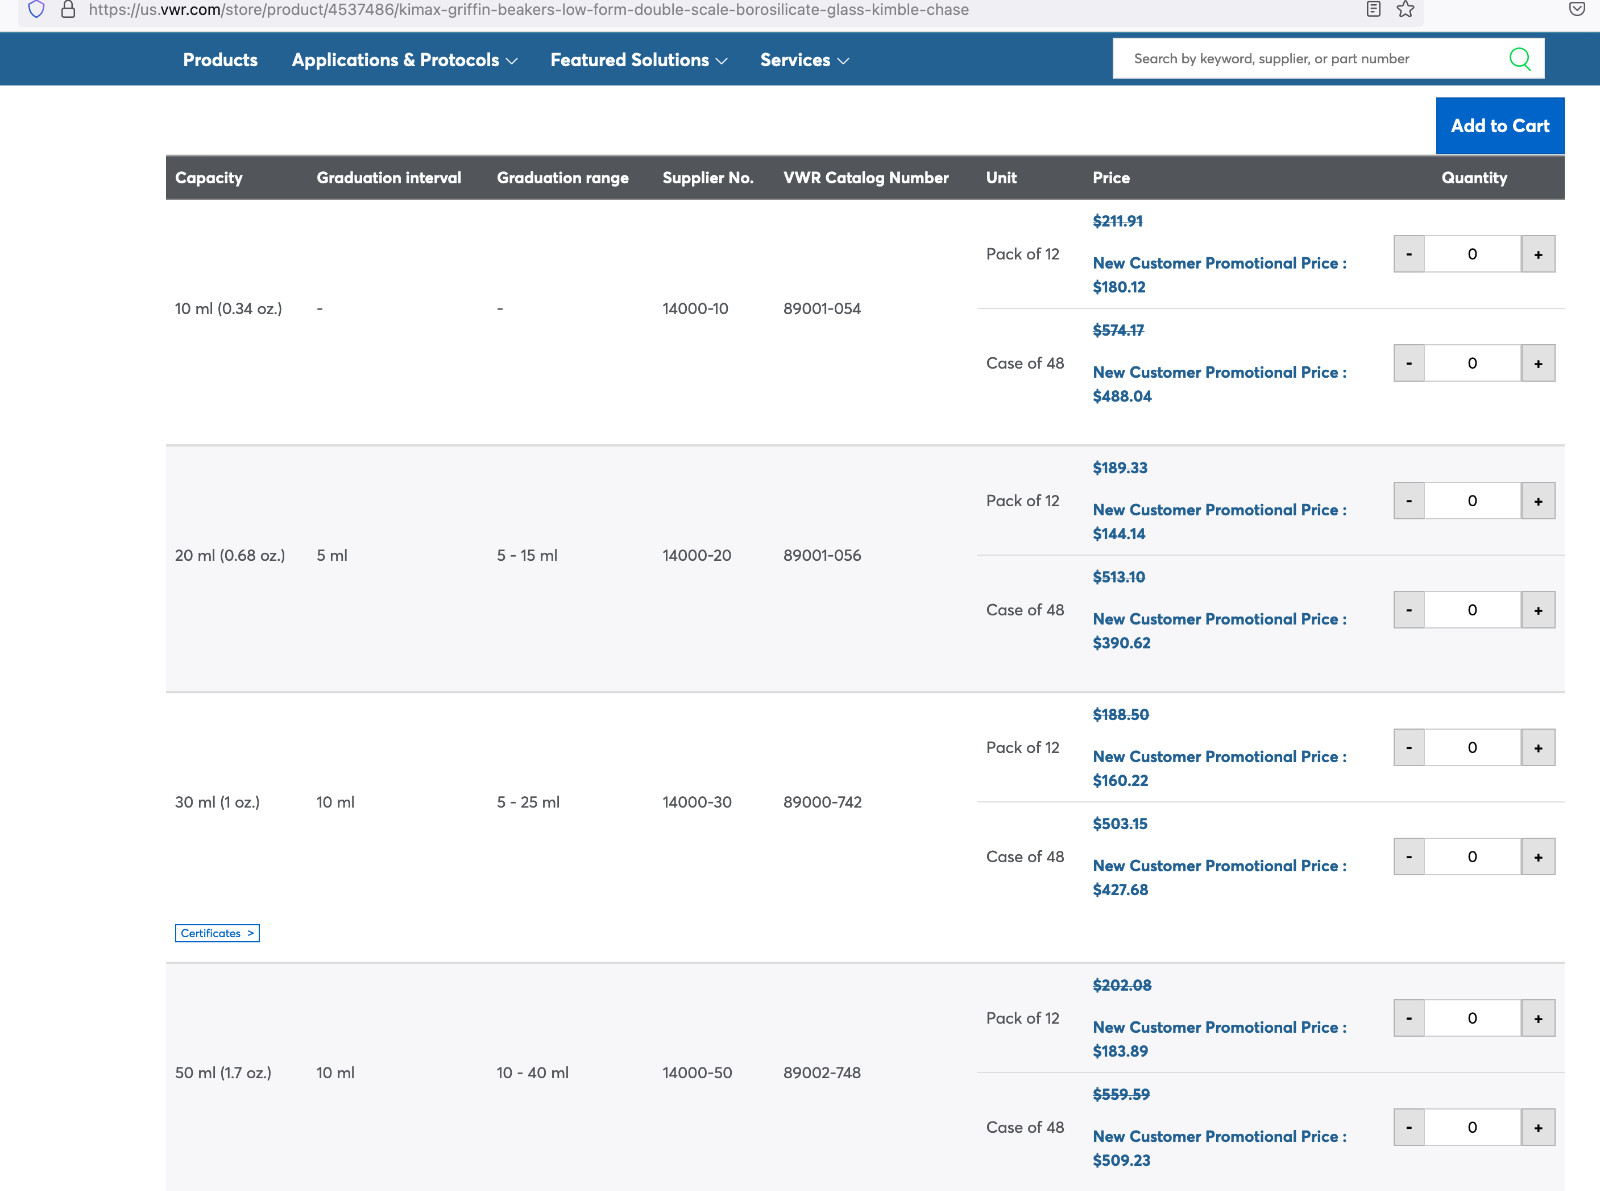Increase quantity for 20 ml Case of 48

[1538, 610]
